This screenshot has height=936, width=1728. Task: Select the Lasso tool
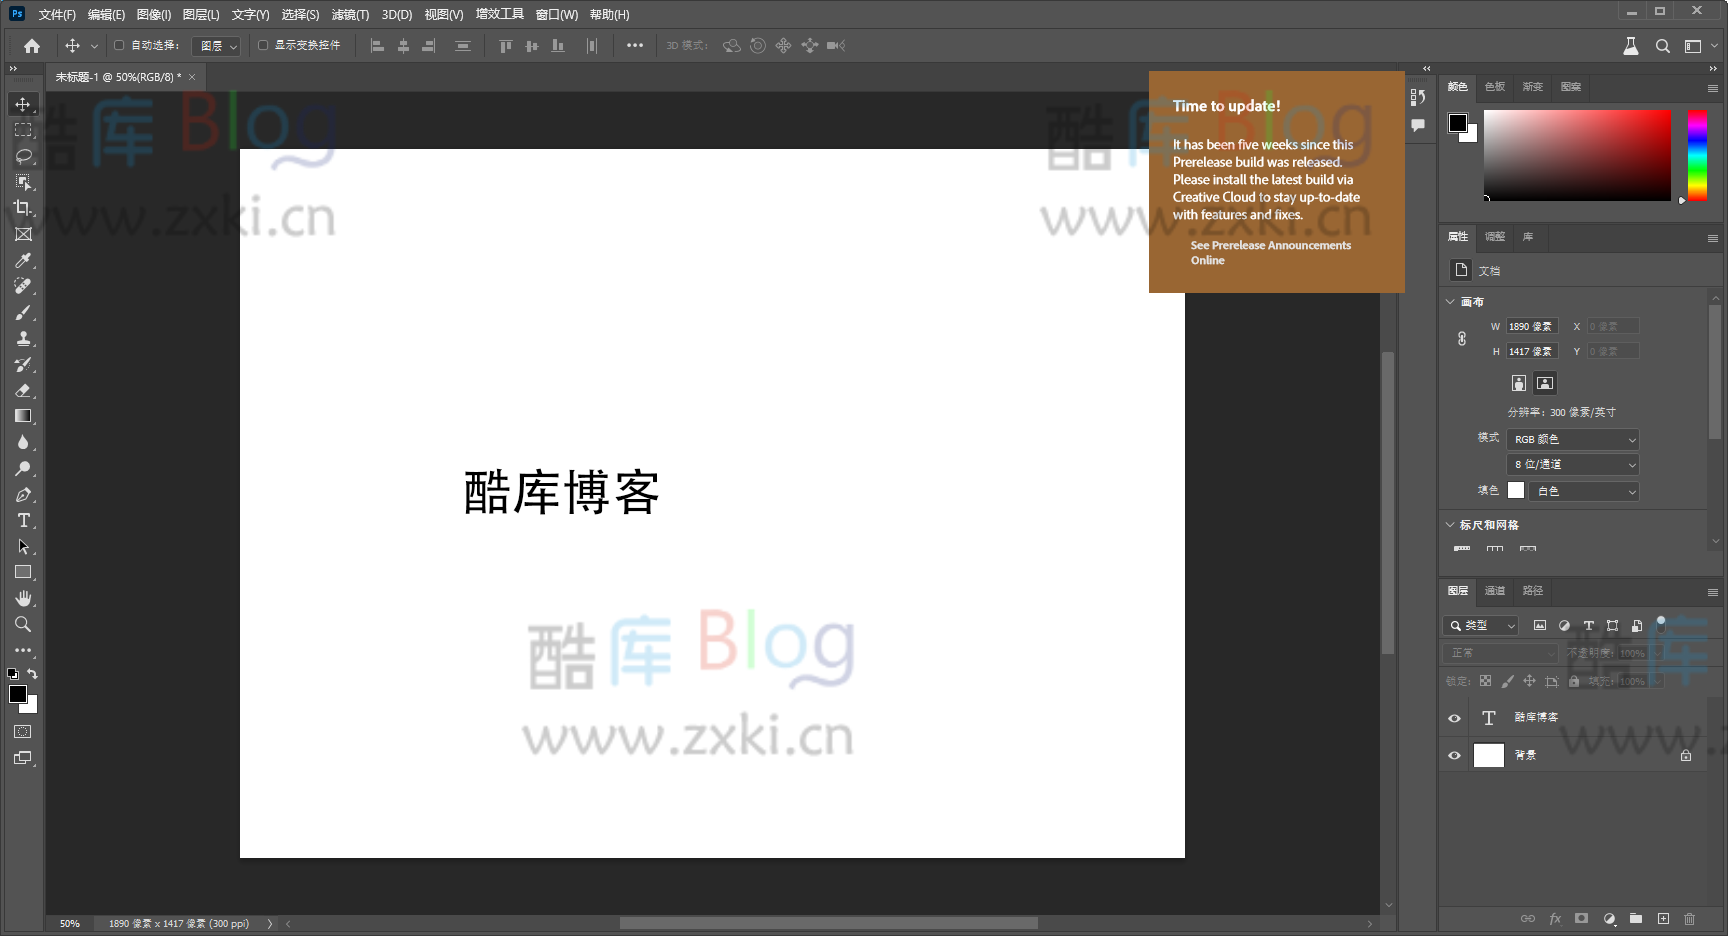pyautogui.click(x=22, y=156)
